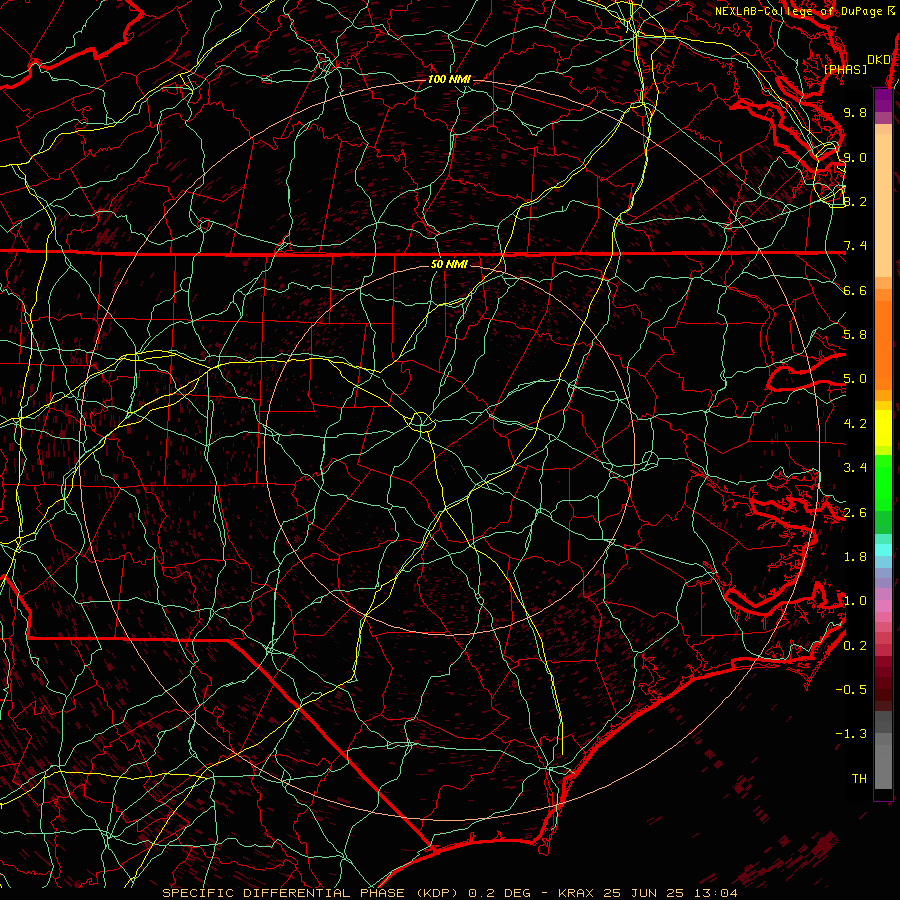This screenshot has width=900, height=900.
Task: Click the KRAX station identifier
Action: click(578, 893)
